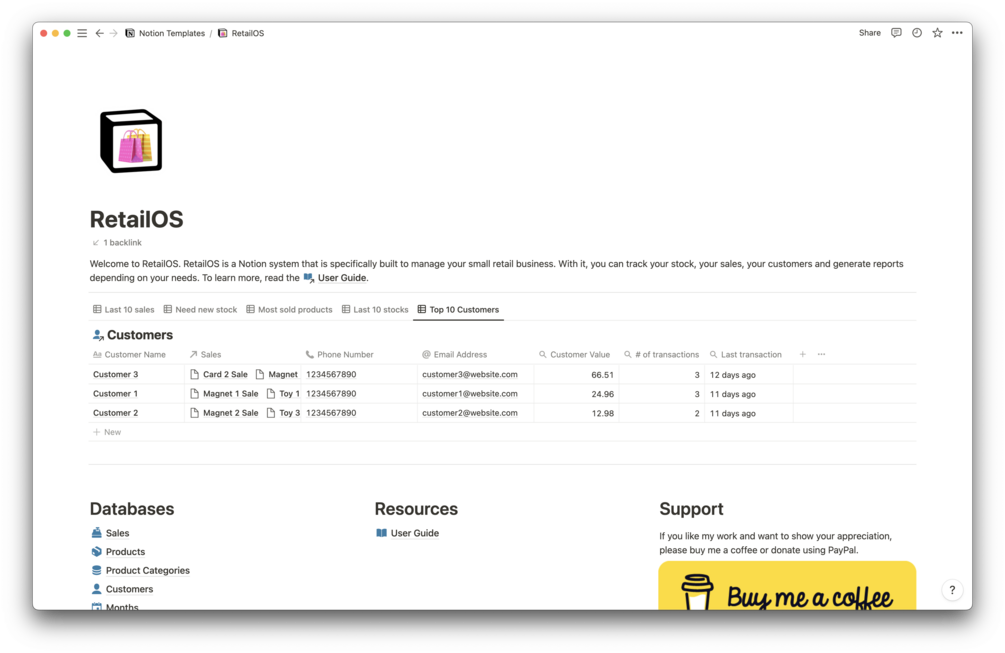
Task: Open User Guide under Resources
Action: (408, 533)
